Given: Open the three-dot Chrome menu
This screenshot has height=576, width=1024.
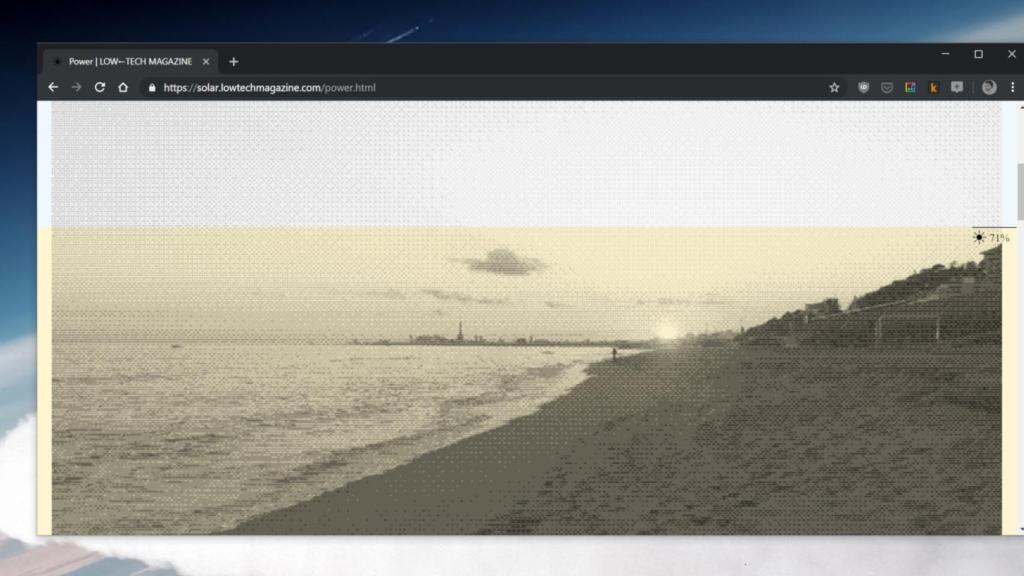Looking at the screenshot, I should pyautogui.click(x=1013, y=87).
